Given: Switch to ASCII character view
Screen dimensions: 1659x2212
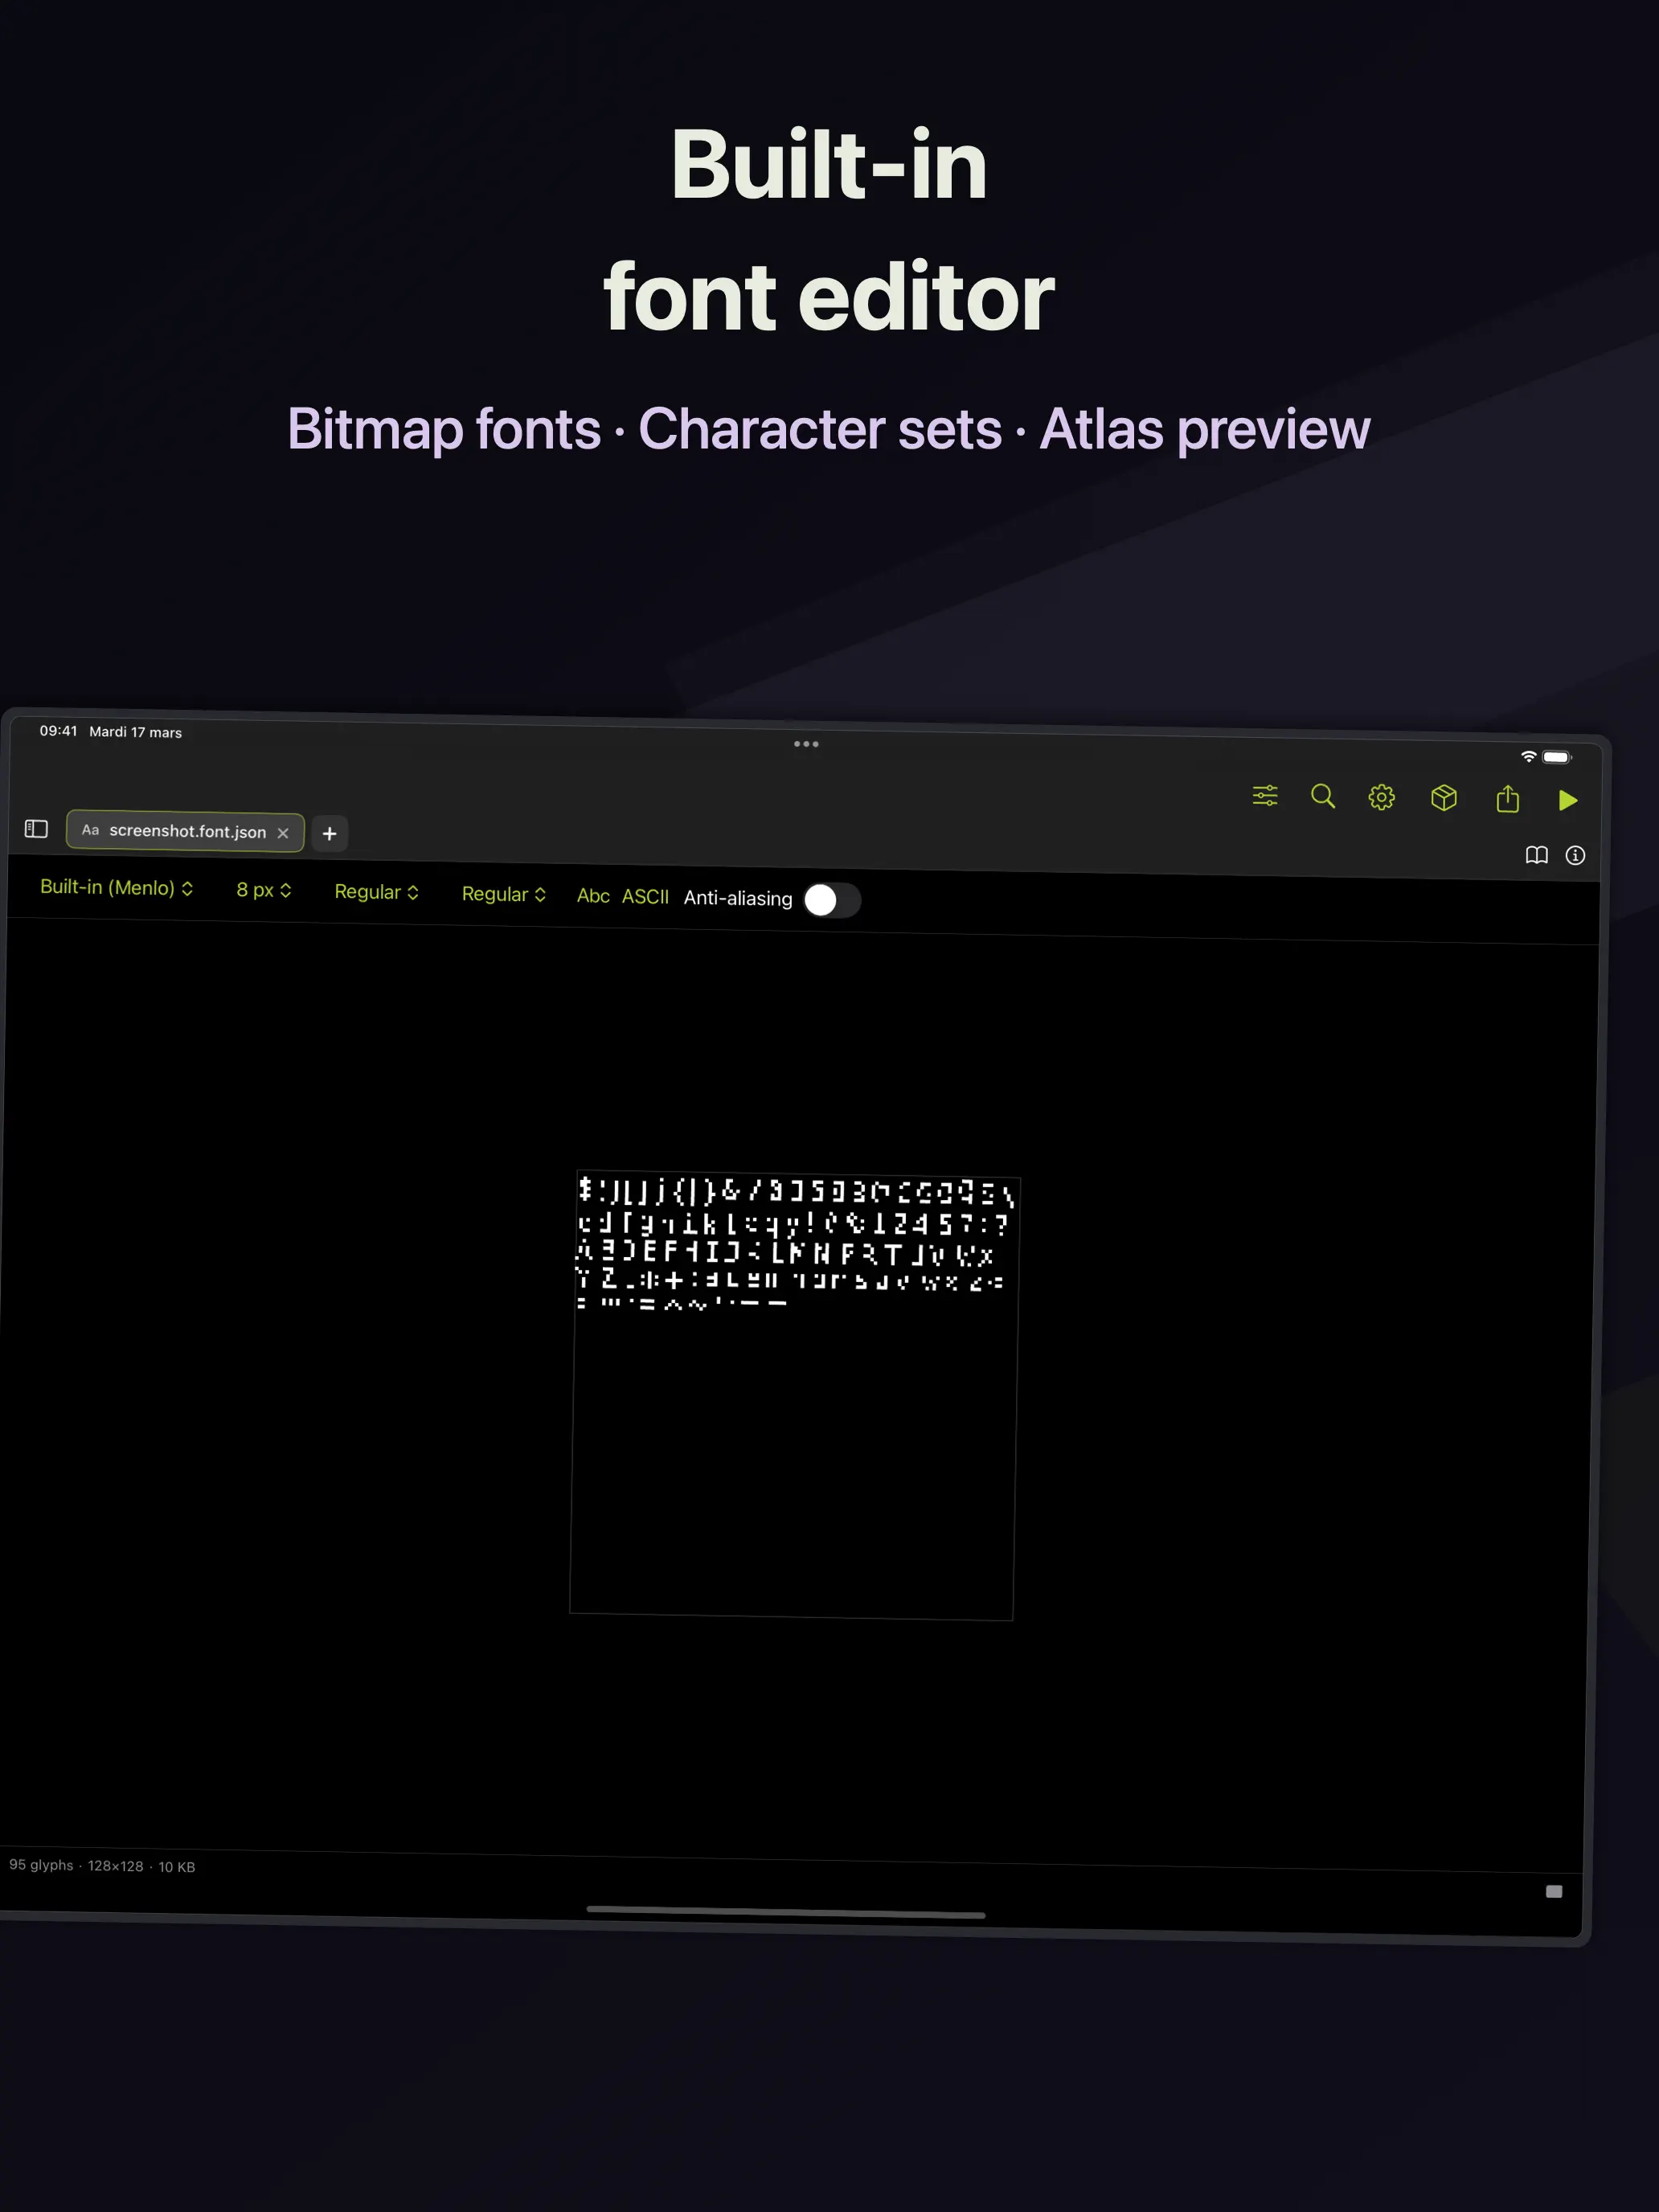Looking at the screenshot, I should (x=646, y=897).
